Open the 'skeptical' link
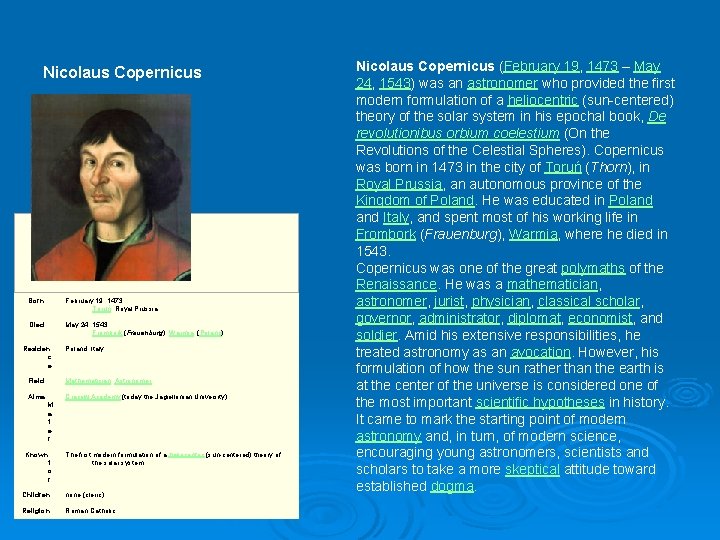This screenshot has height=540, width=720. (x=532, y=469)
